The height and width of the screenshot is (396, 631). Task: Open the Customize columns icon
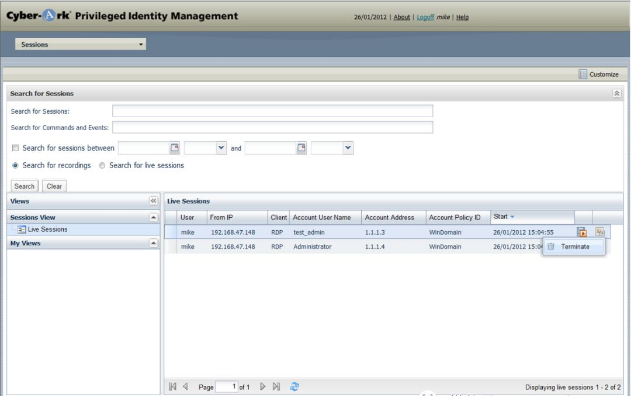(582, 74)
